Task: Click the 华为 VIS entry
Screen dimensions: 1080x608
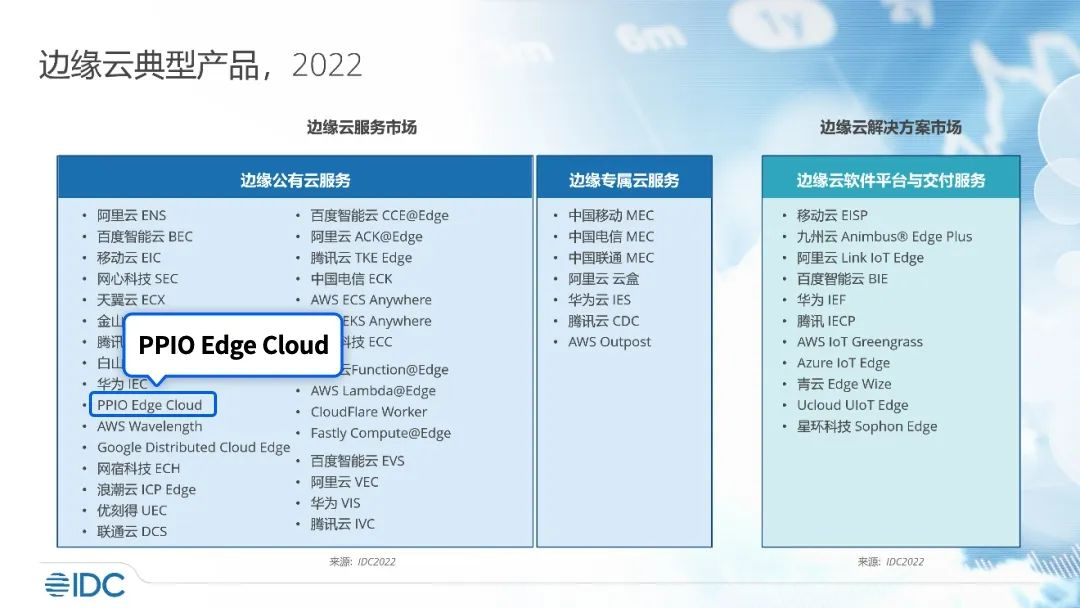Action: [335, 503]
